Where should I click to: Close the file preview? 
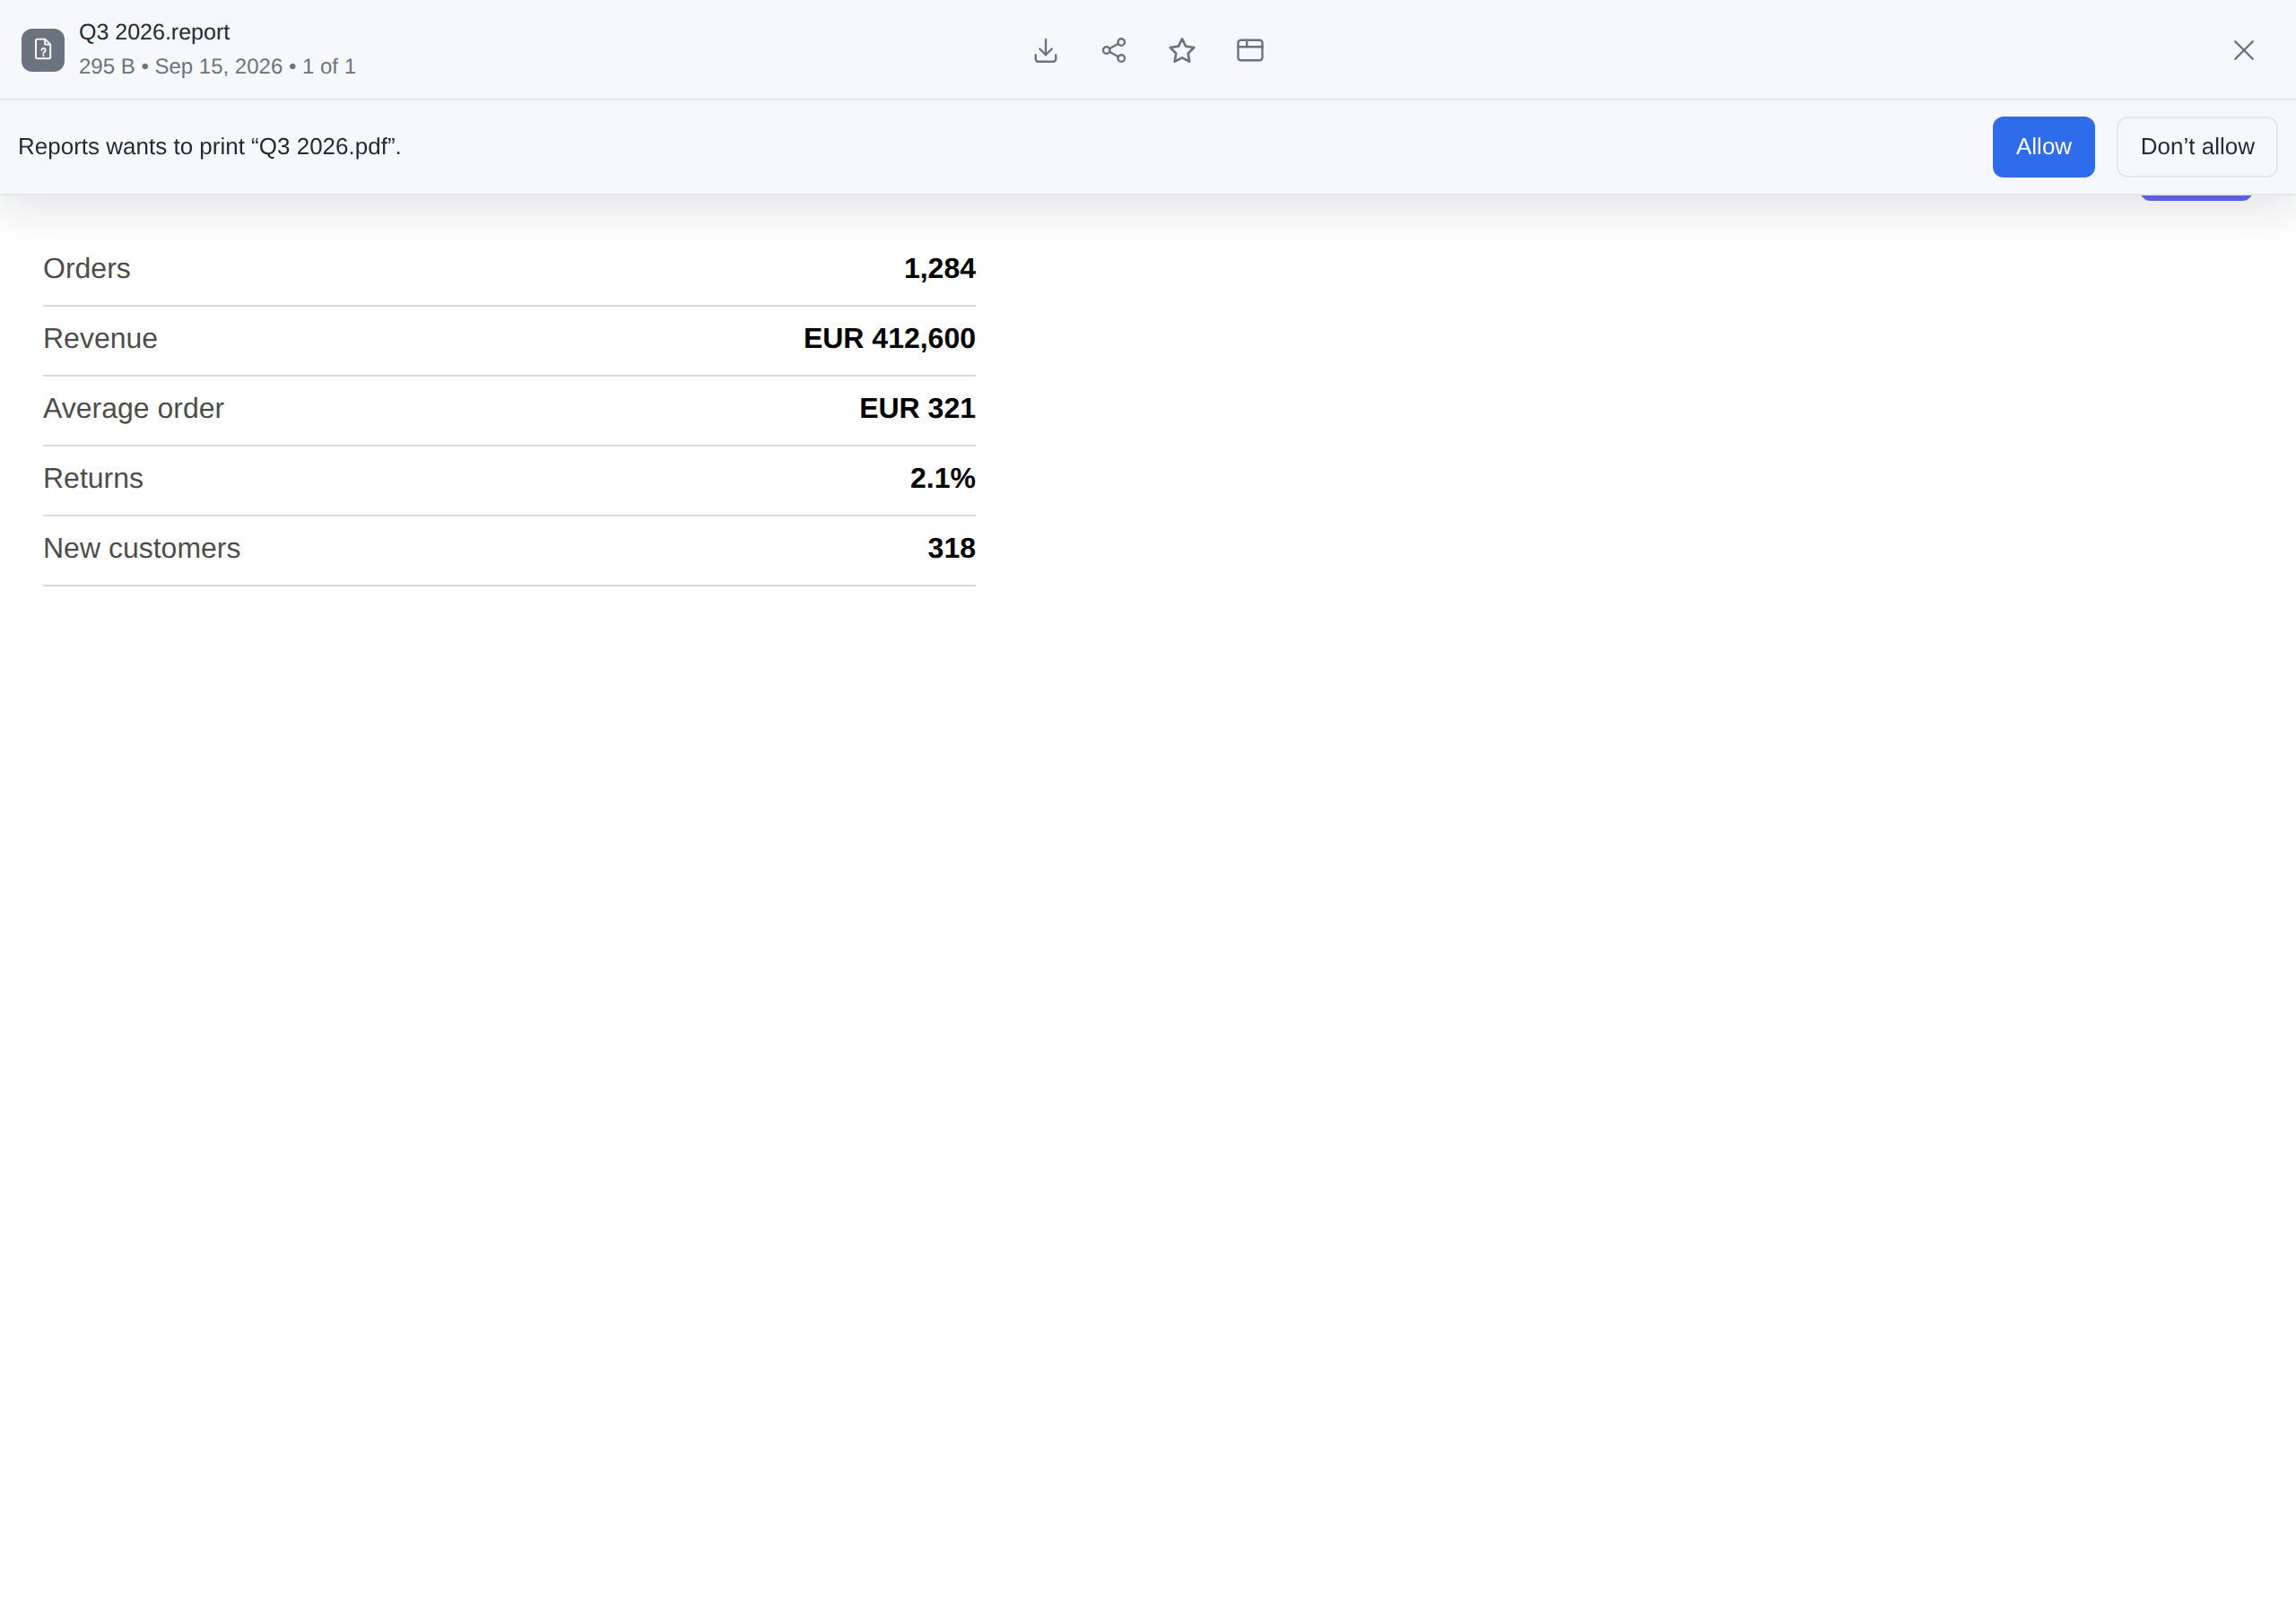pos(2244,50)
